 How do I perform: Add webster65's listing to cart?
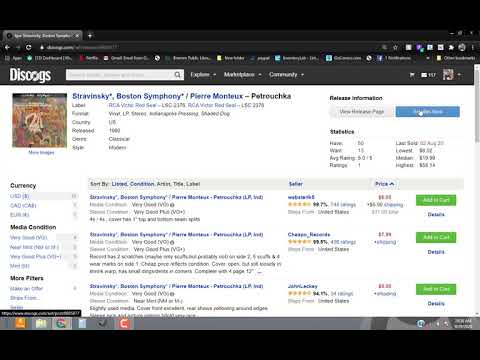click(x=436, y=200)
